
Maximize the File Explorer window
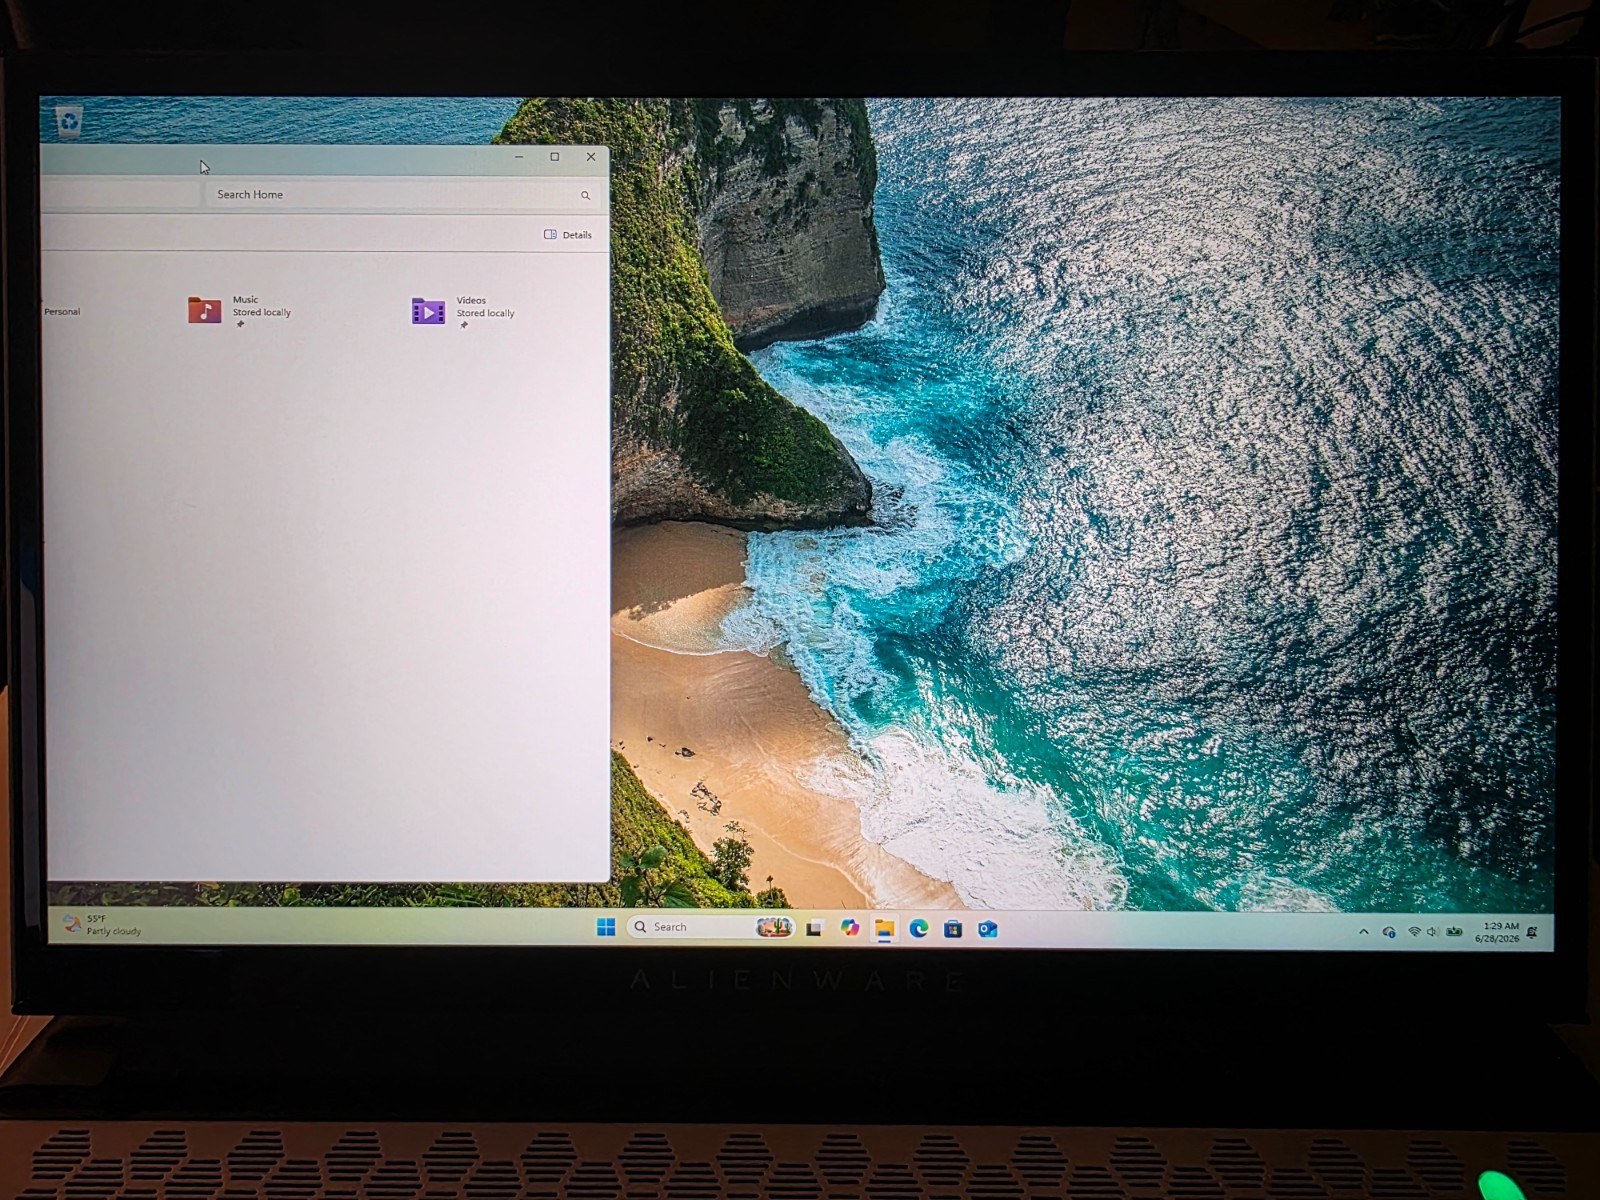(x=555, y=157)
